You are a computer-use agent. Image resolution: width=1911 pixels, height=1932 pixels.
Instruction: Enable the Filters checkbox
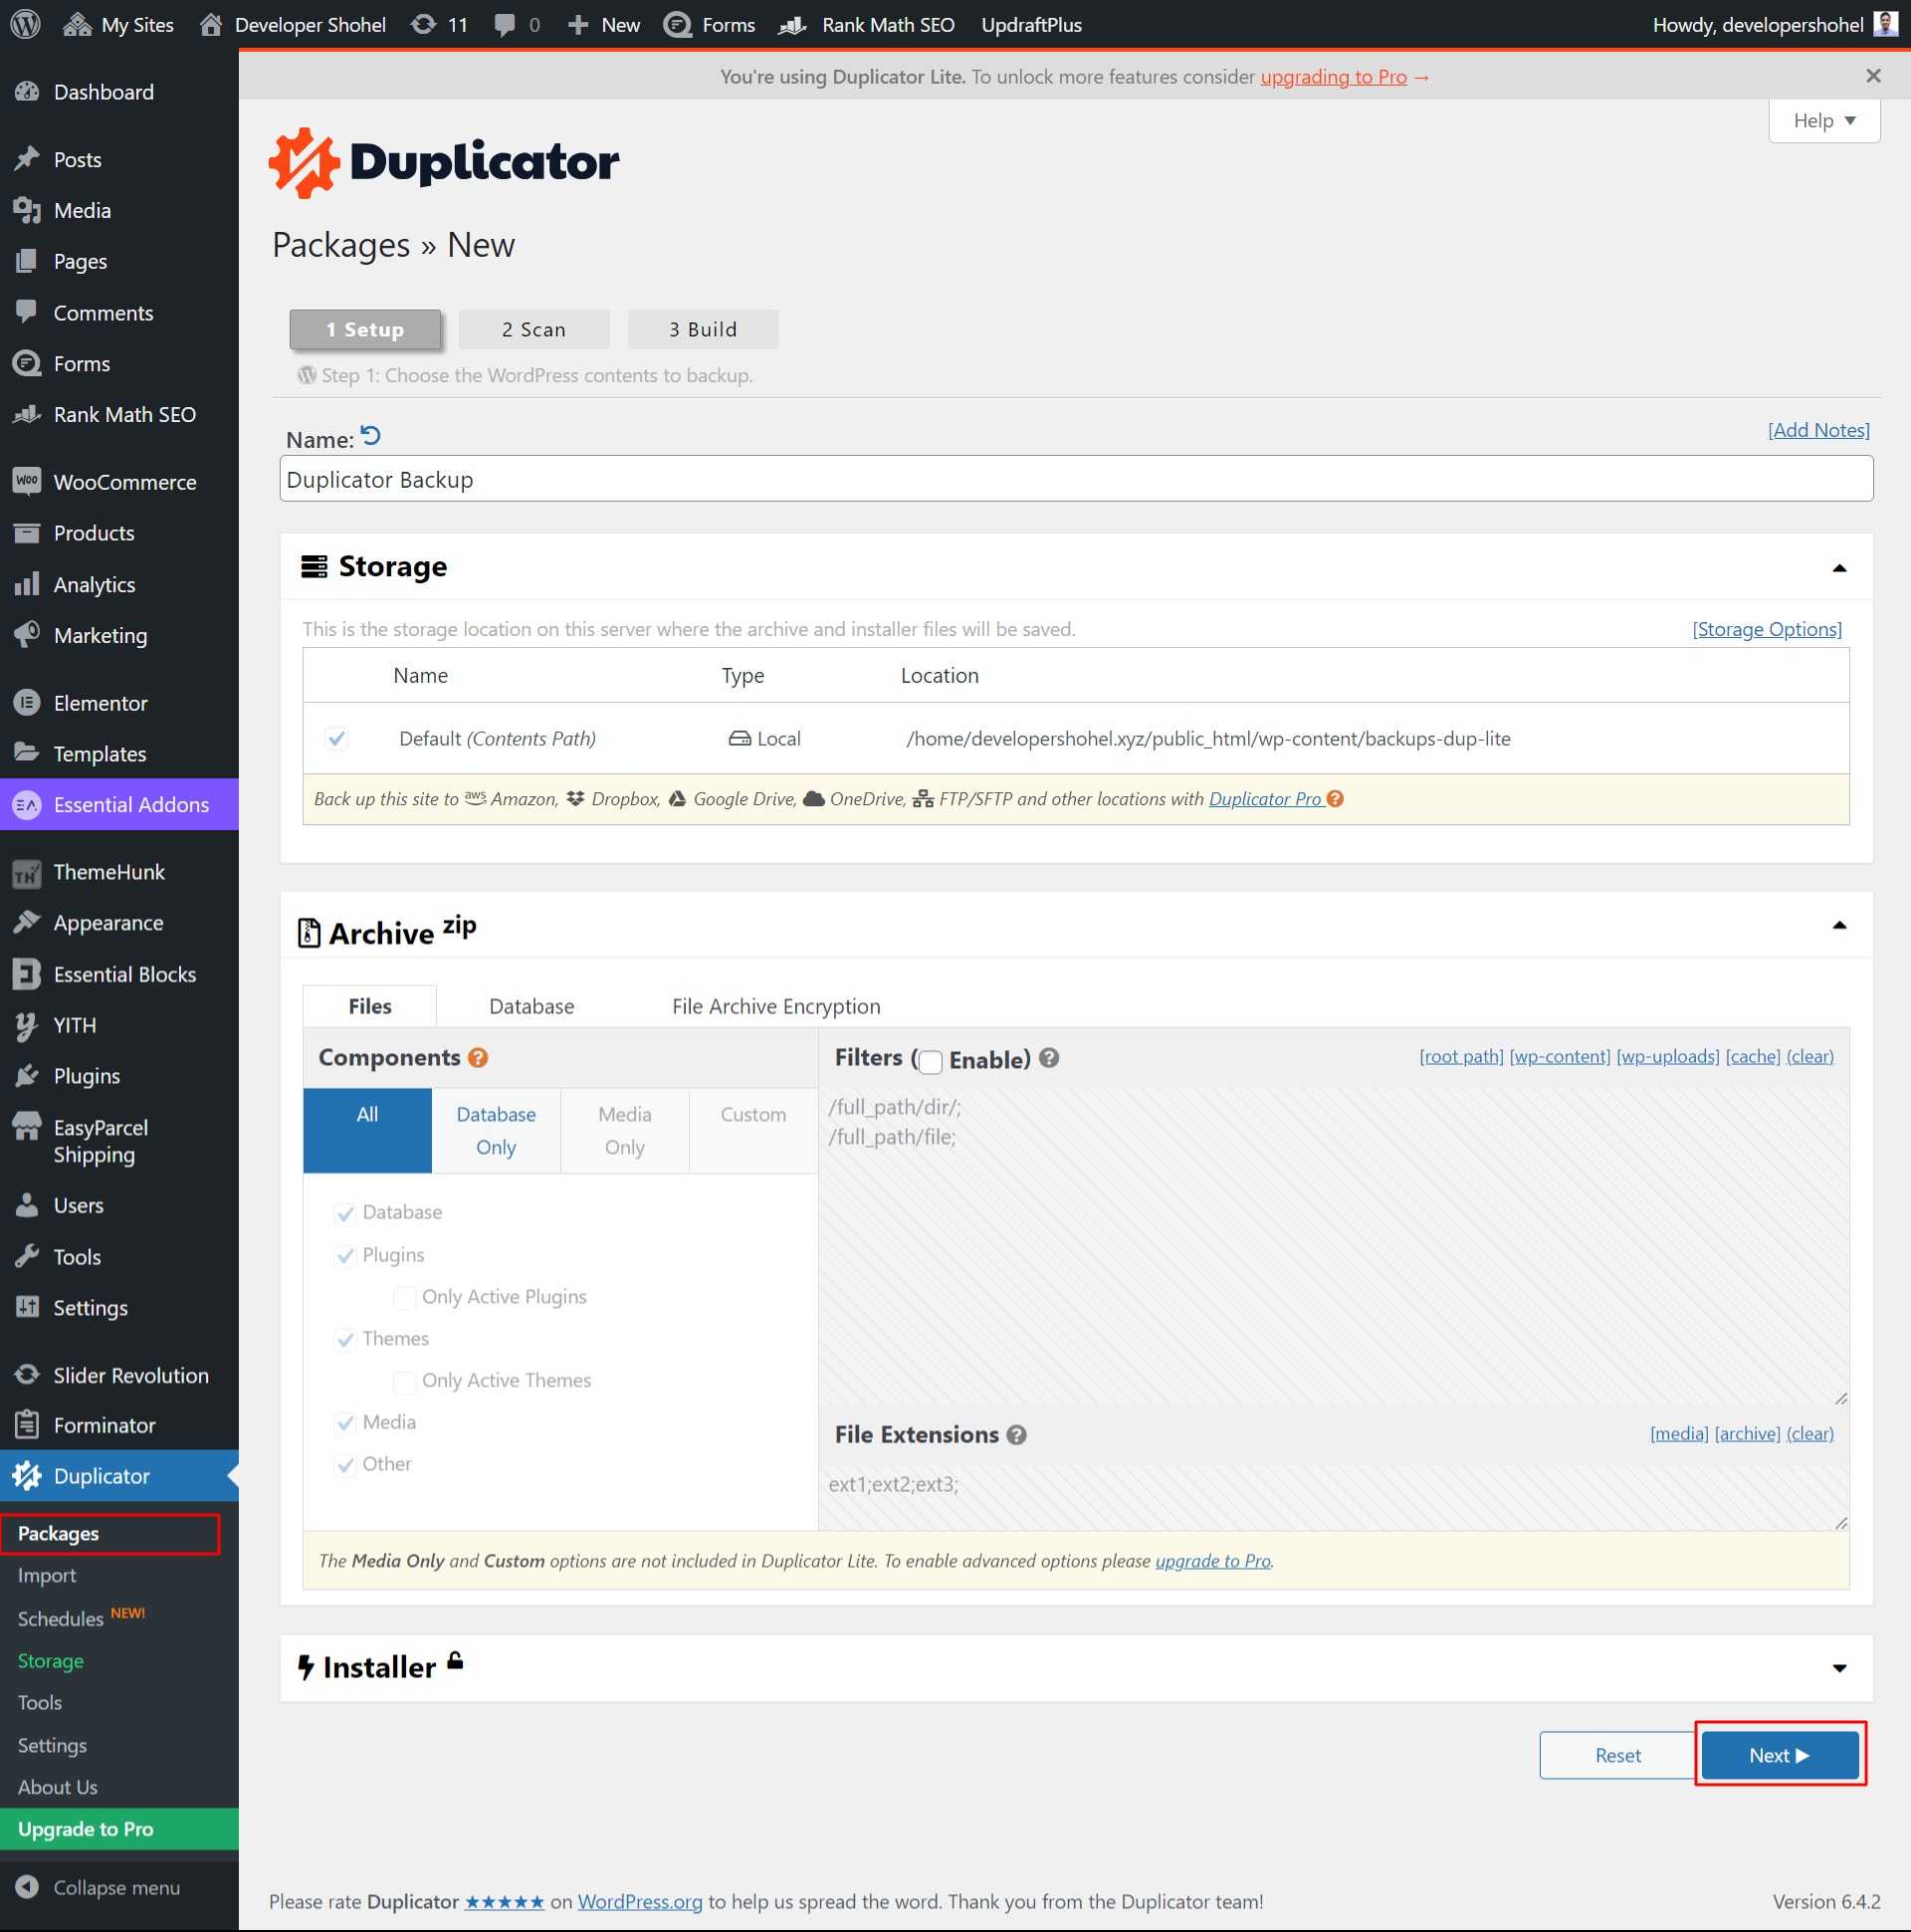click(x=931, y=1061)
